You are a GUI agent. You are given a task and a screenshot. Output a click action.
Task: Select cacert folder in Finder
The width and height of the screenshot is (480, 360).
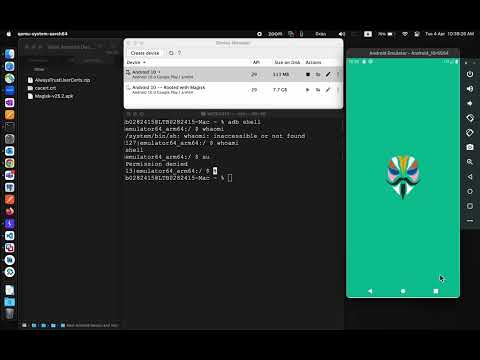click(x=42, y=88)
